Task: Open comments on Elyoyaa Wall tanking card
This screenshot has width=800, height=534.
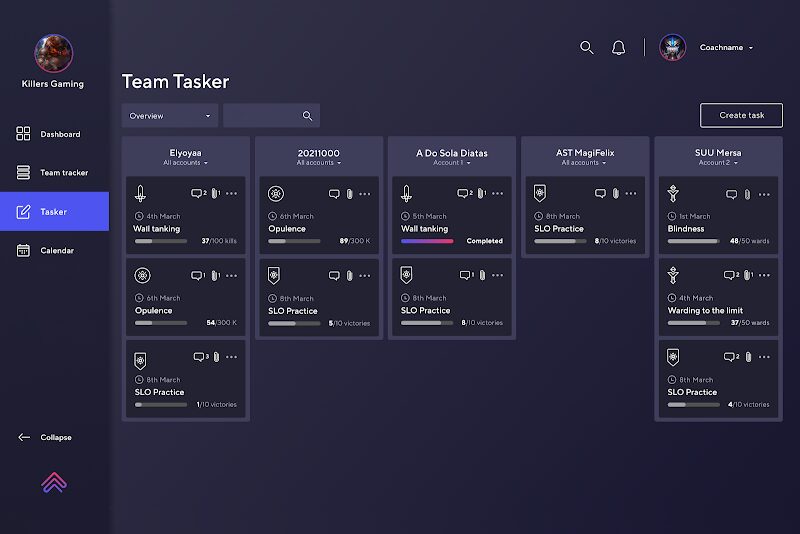Action: [x=198, y=193]
